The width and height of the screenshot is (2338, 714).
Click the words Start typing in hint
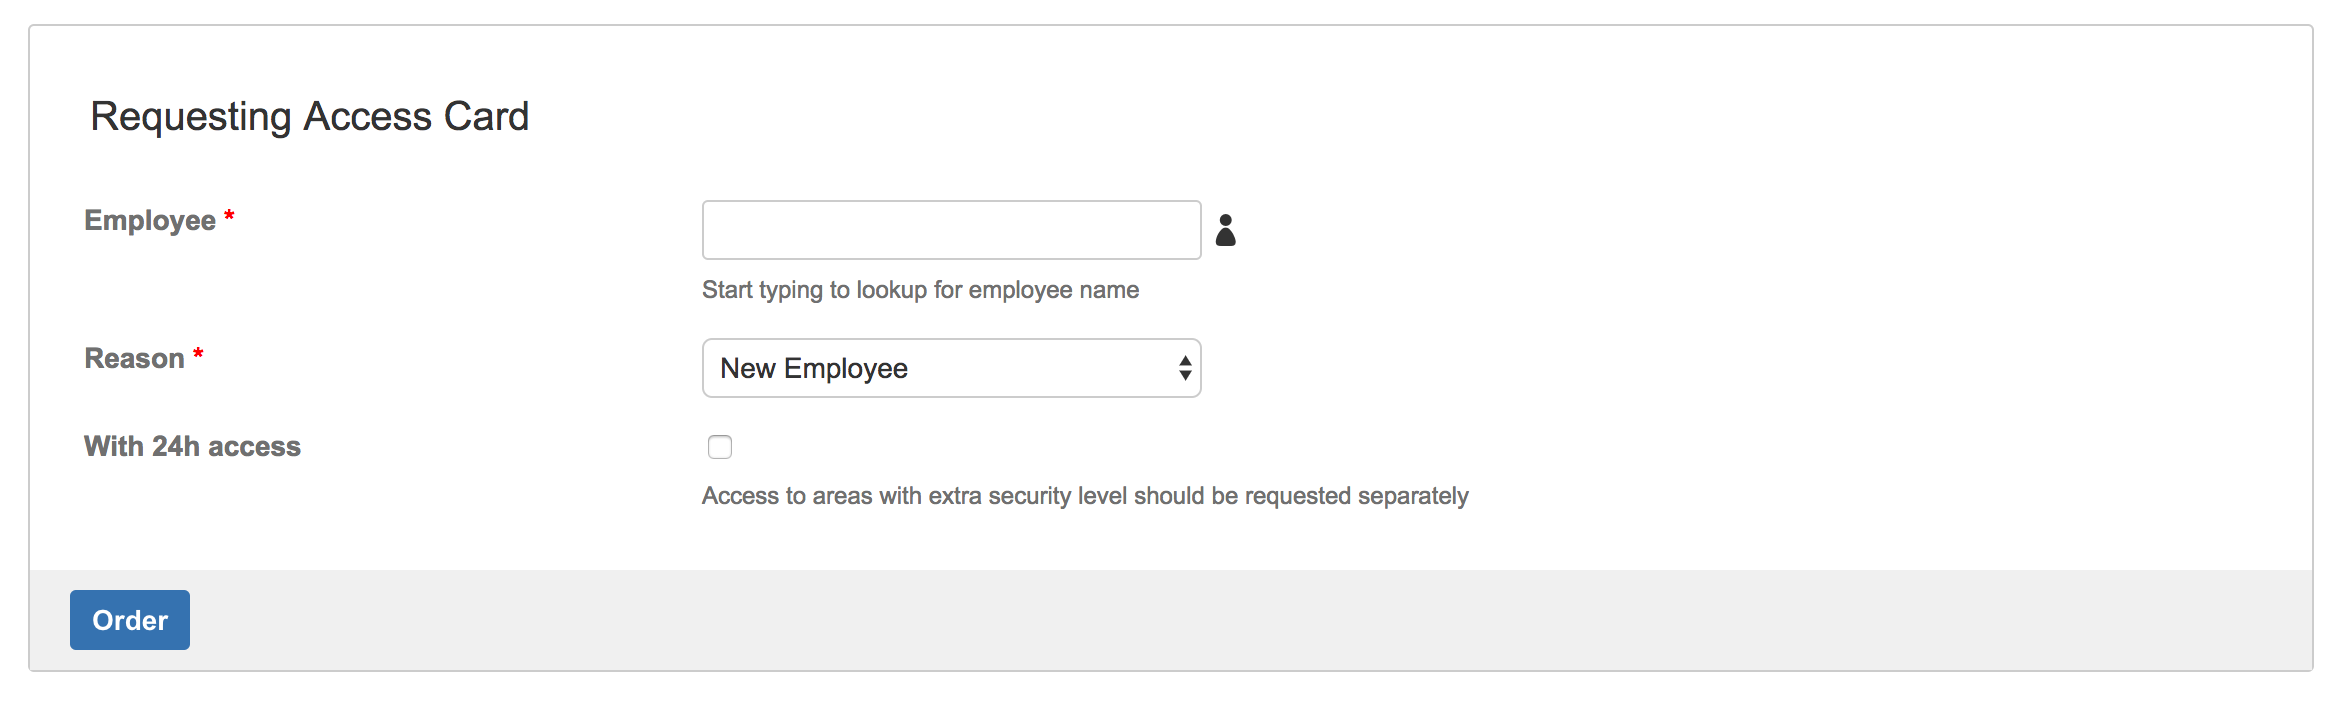pos(762,290)
